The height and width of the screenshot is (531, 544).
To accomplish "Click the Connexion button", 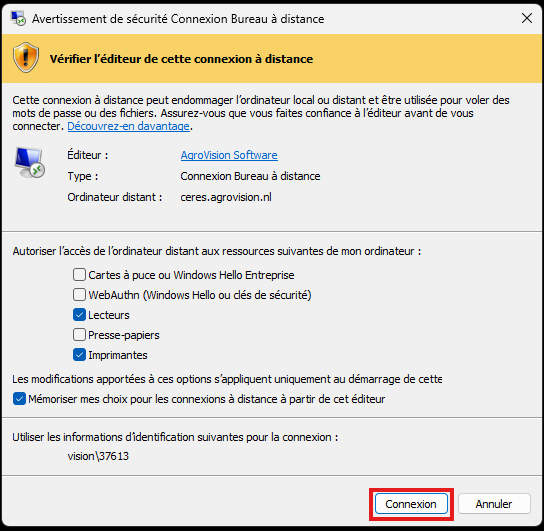I will [411, 504].
